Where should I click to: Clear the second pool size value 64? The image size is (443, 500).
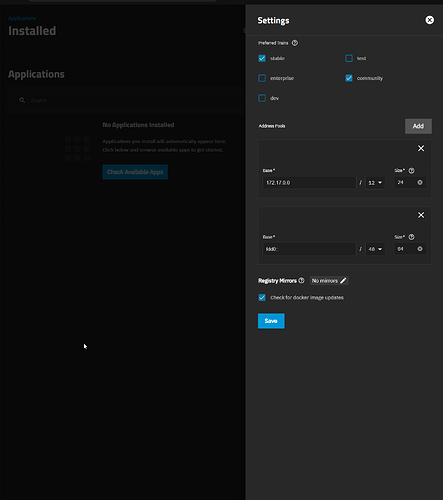420,249
